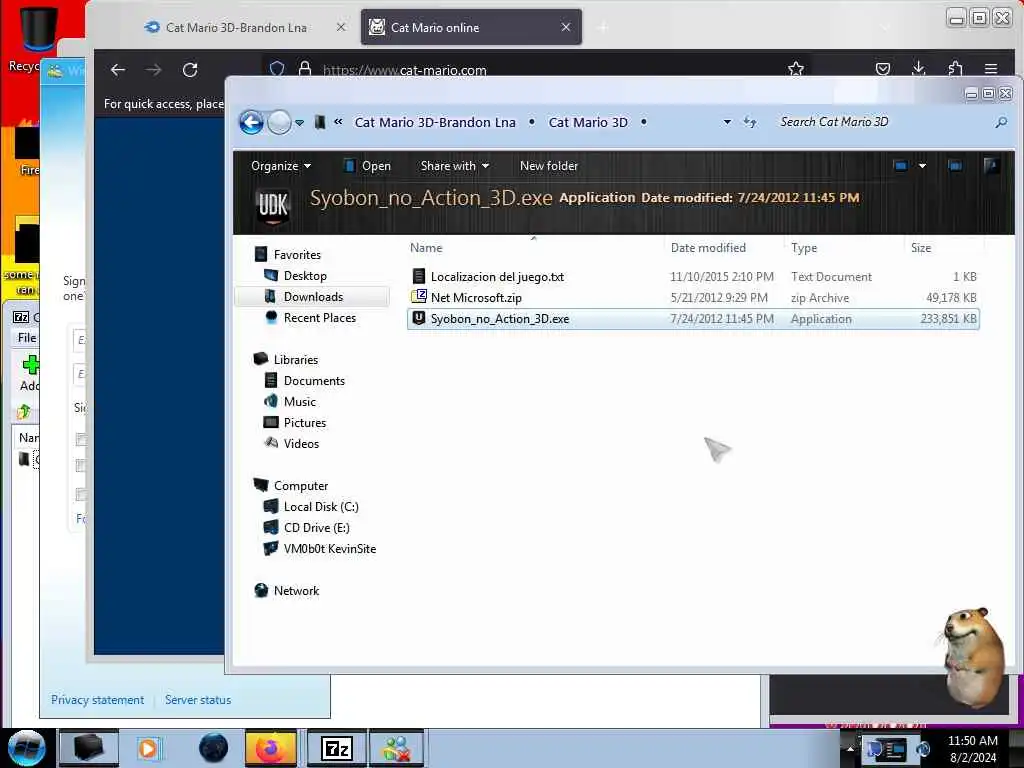The image size is (1024, 768).
Task: Click Open in the Explorer toolbar
Action: [367, 166]
